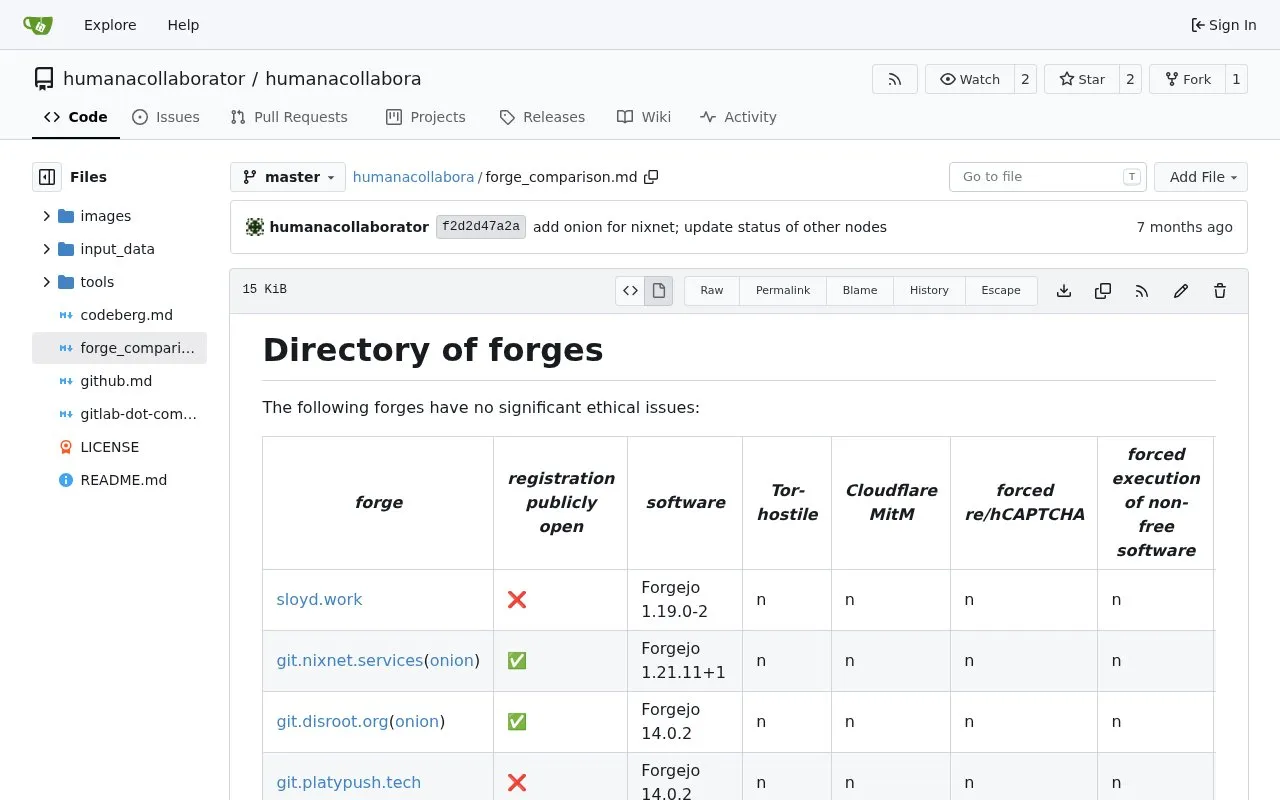Open the Projects tab

[426, 117]
